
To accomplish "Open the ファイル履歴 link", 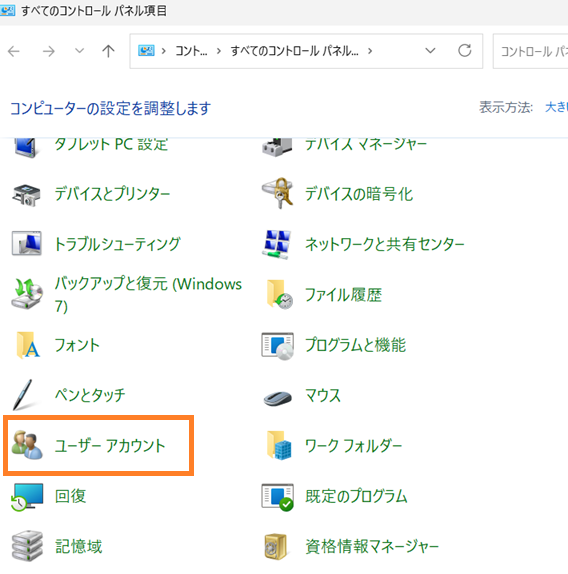I will pyautogui.click(x=343, y=295).
